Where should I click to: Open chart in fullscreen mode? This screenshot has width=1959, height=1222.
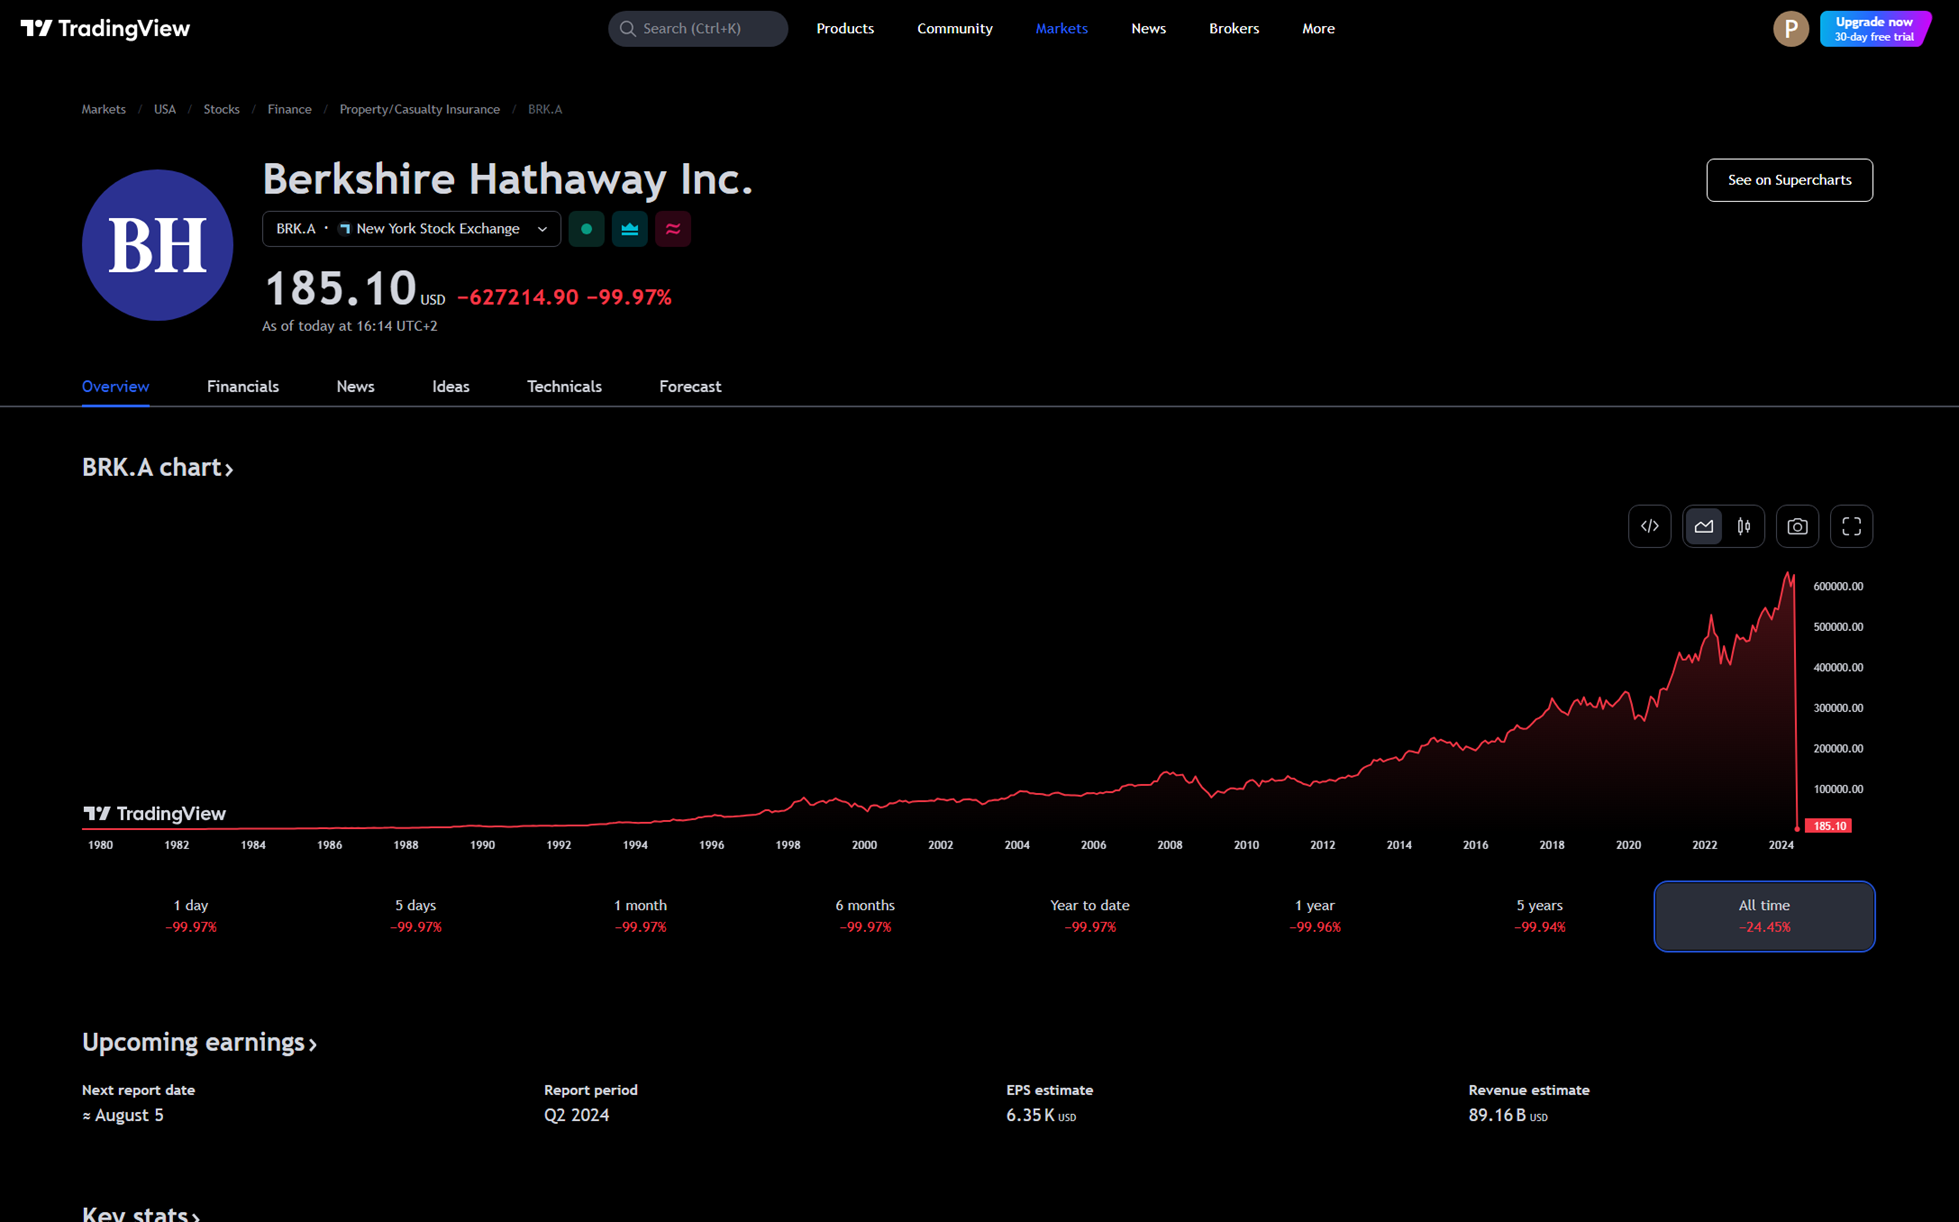coord(1851,526)
